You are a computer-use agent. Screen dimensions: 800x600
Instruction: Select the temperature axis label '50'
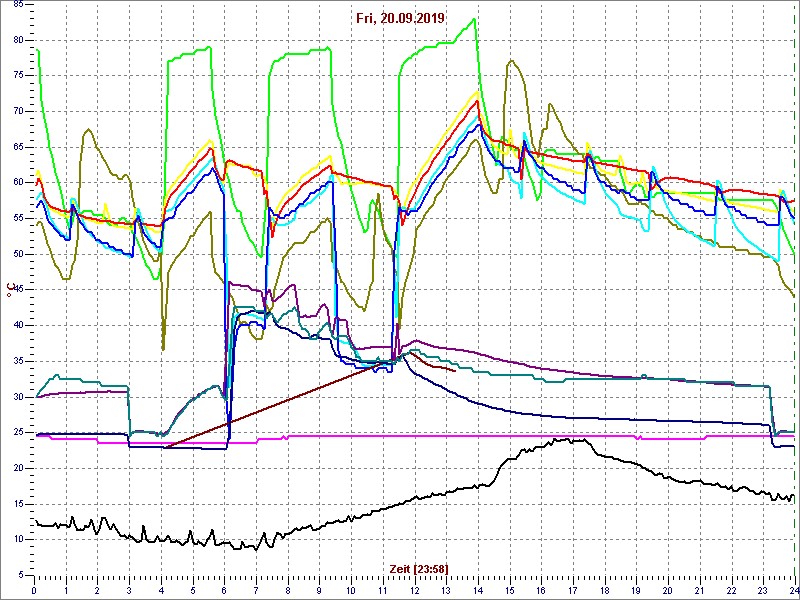pyautogui.click(x=17, y=254)
